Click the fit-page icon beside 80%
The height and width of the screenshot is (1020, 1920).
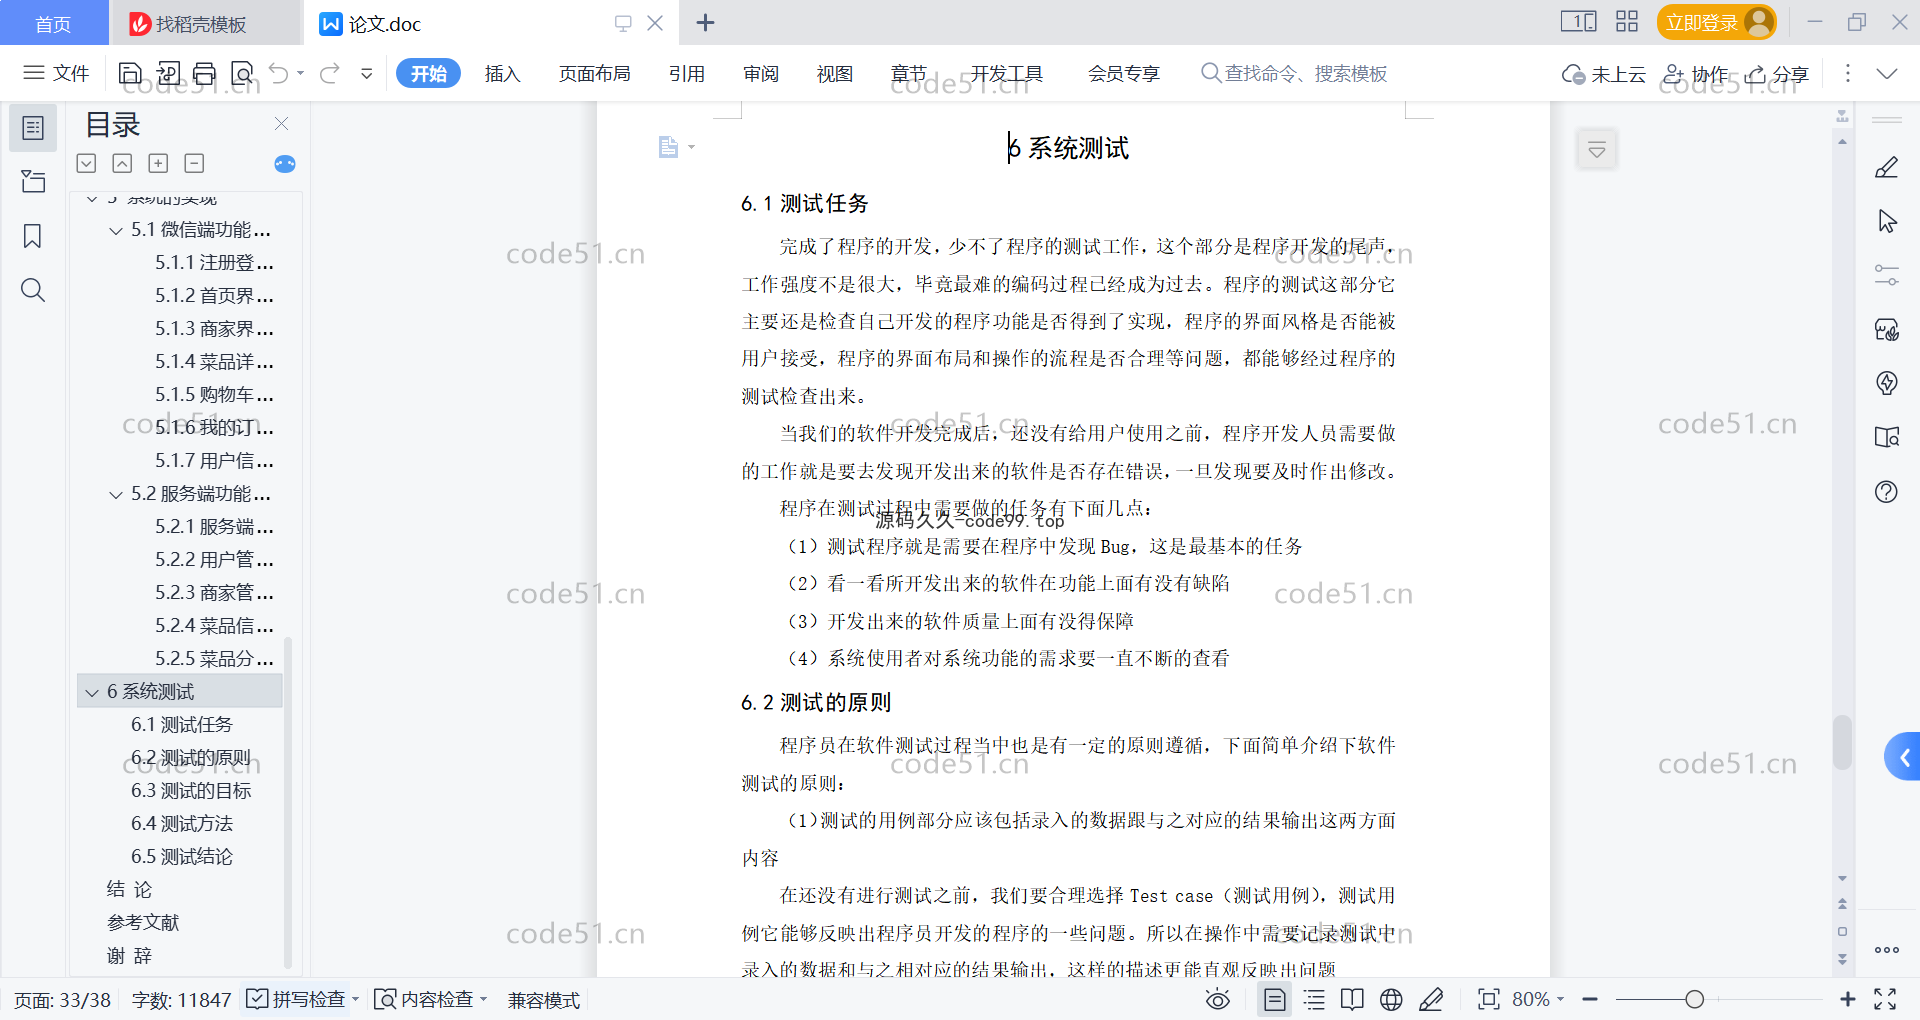[x=1489, y=999]
